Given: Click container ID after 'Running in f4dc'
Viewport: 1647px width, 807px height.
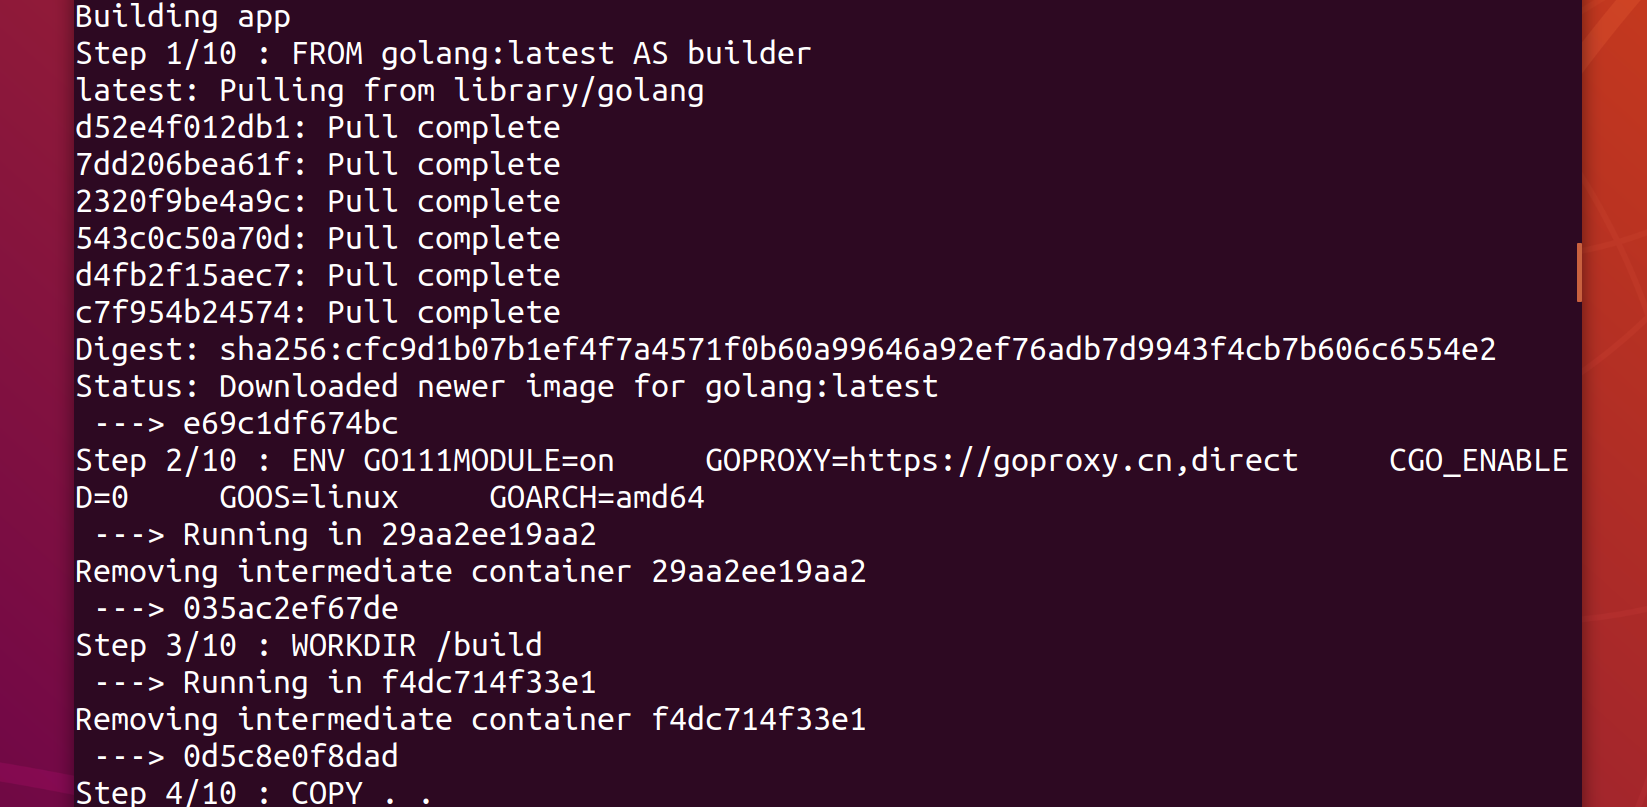Looking at the screenshot, I should click(488, 683).
